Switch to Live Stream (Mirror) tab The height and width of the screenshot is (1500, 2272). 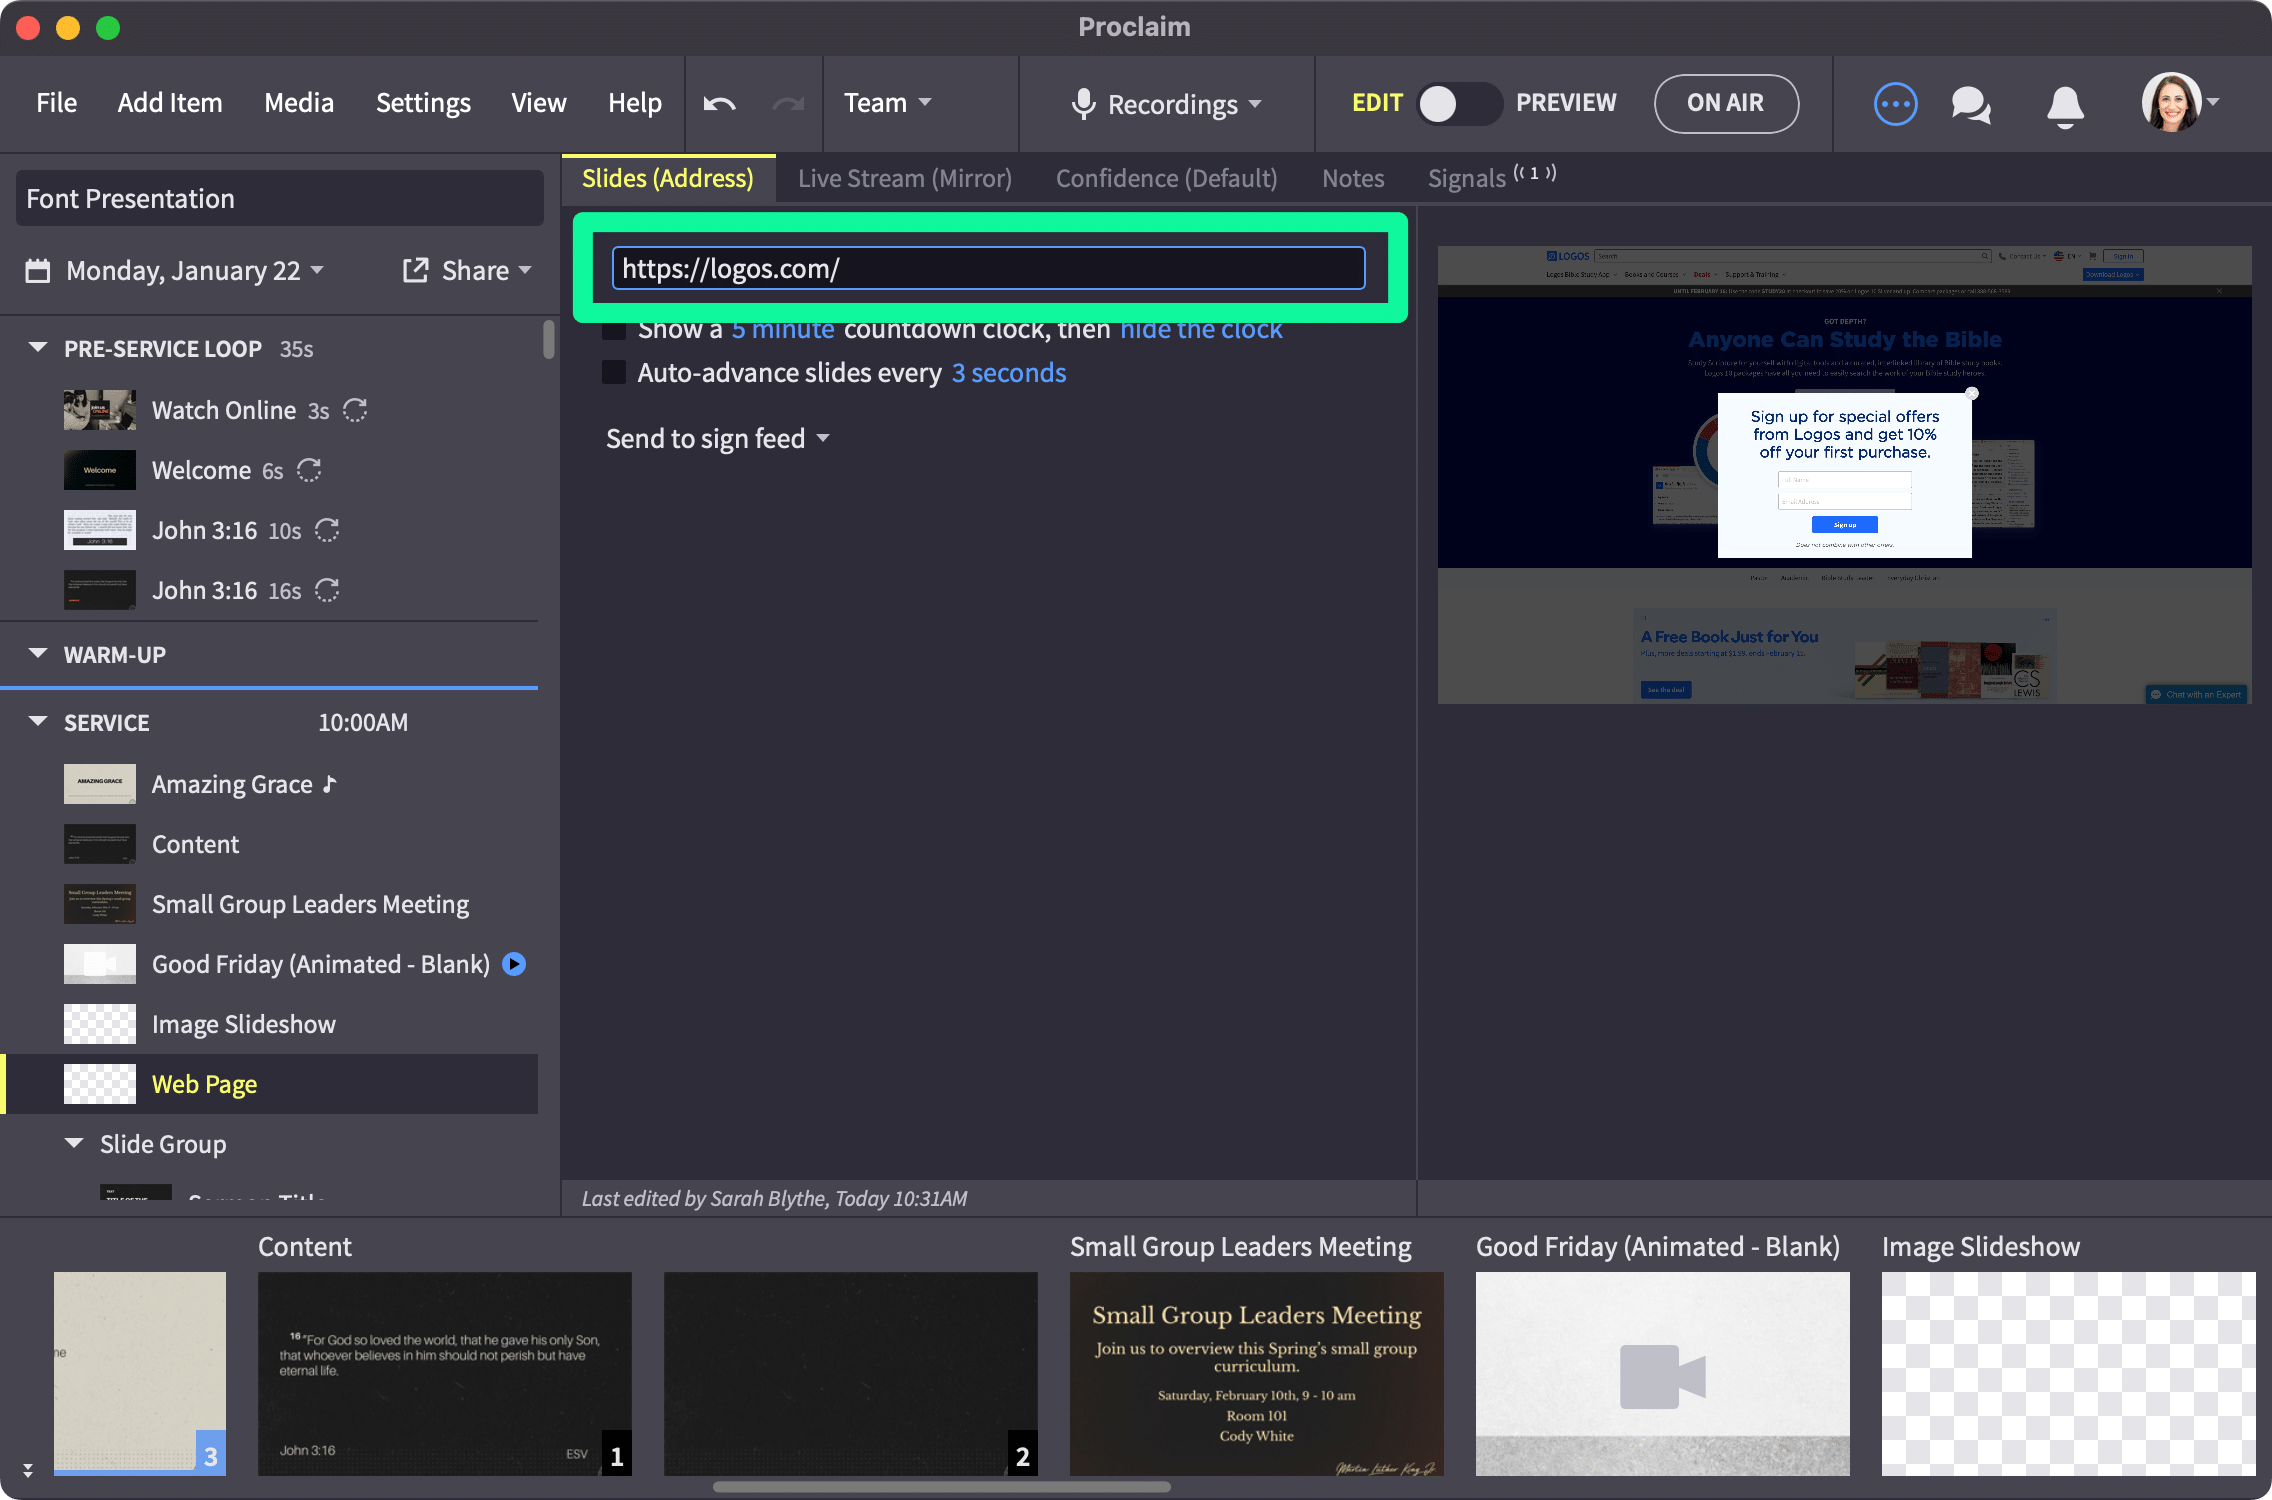tap(905, 178)
